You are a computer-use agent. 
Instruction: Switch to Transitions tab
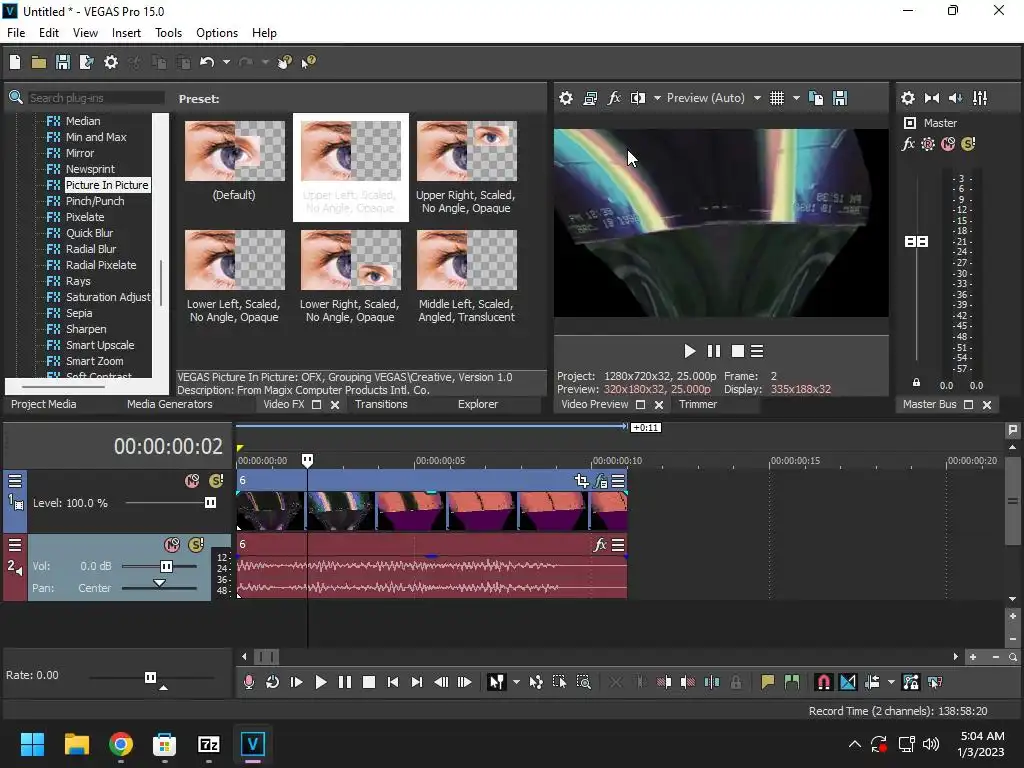(x=381, y=404)
